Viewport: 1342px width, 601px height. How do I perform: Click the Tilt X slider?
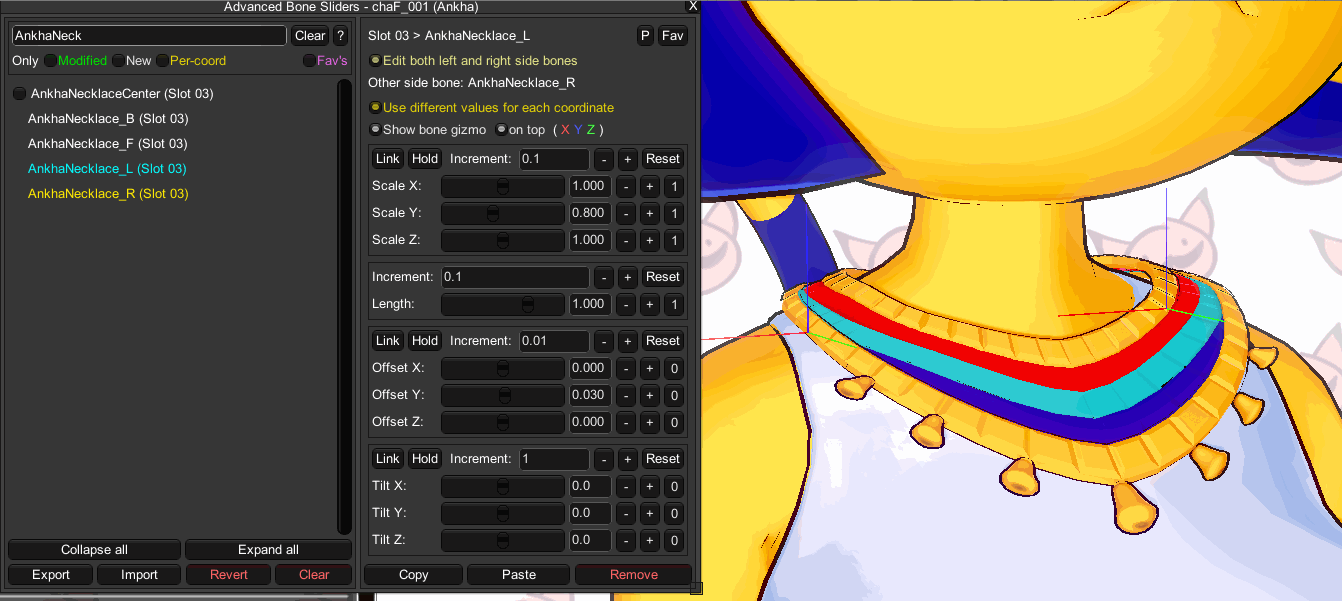[503, 486]
